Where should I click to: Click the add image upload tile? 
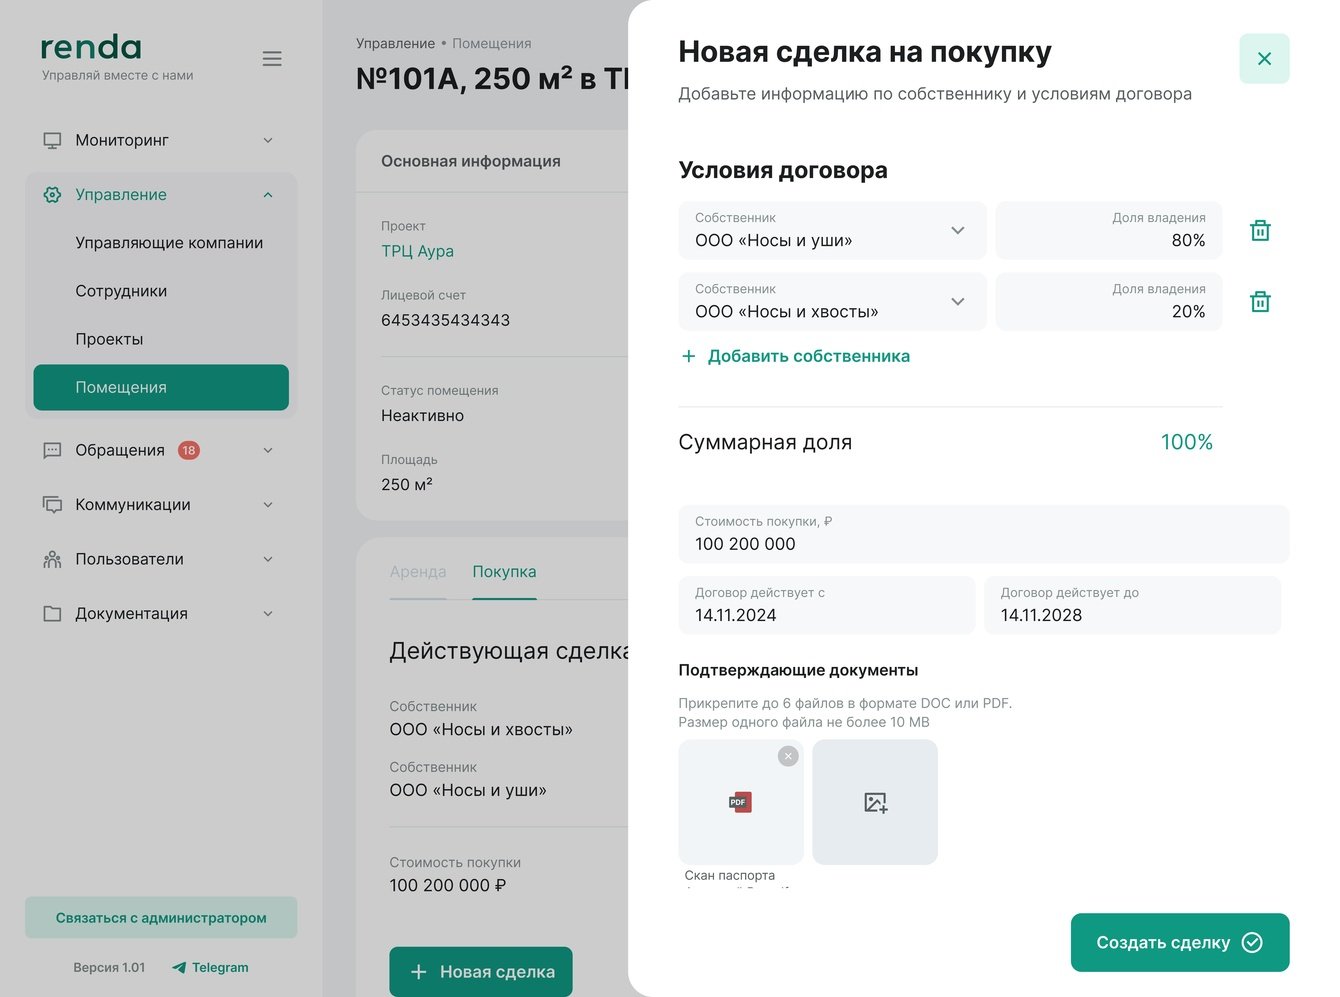coord(875,802)
